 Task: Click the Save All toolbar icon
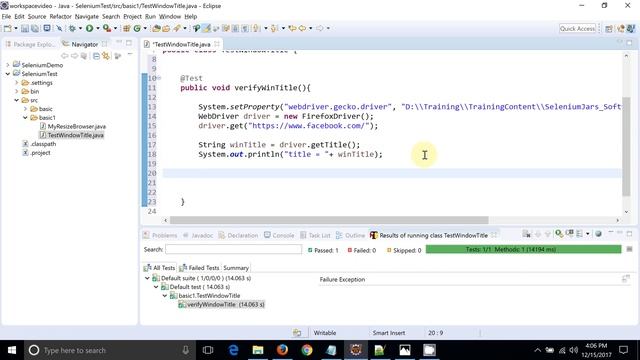pyautogui.click(x=35, y=28)
